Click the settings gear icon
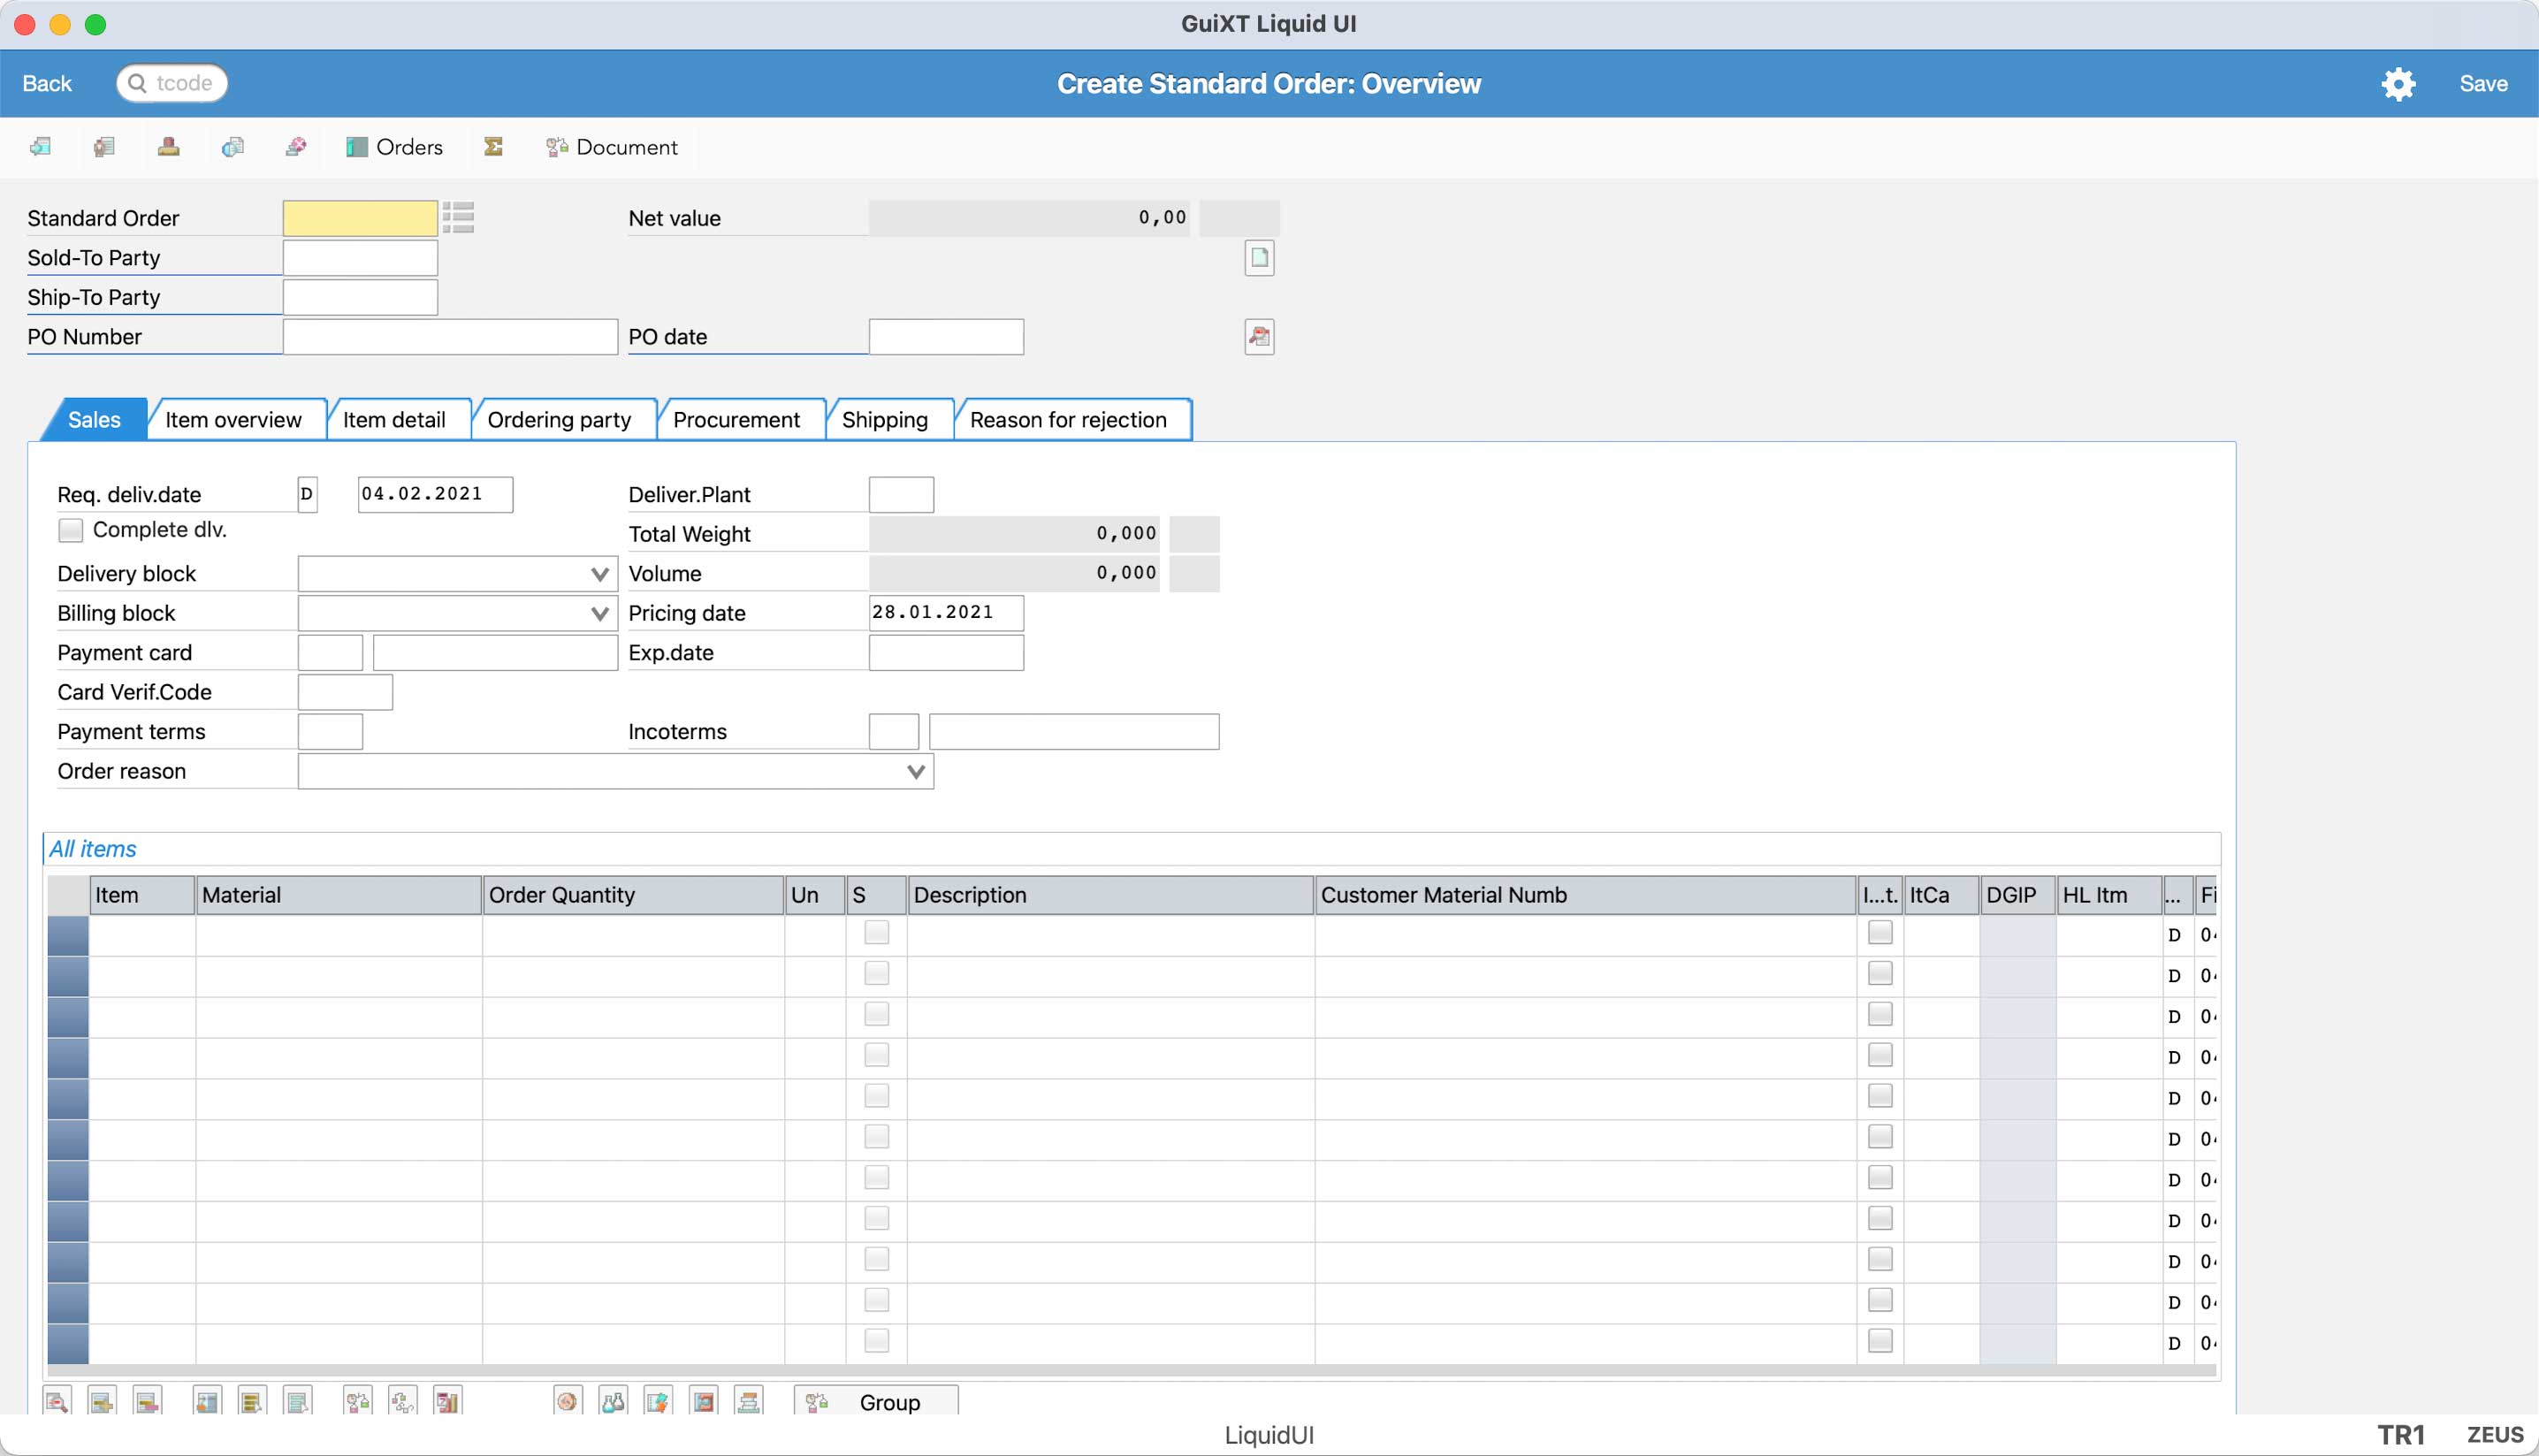The width and height of the screenshot is (2539, 1456). pos(2397,84)
